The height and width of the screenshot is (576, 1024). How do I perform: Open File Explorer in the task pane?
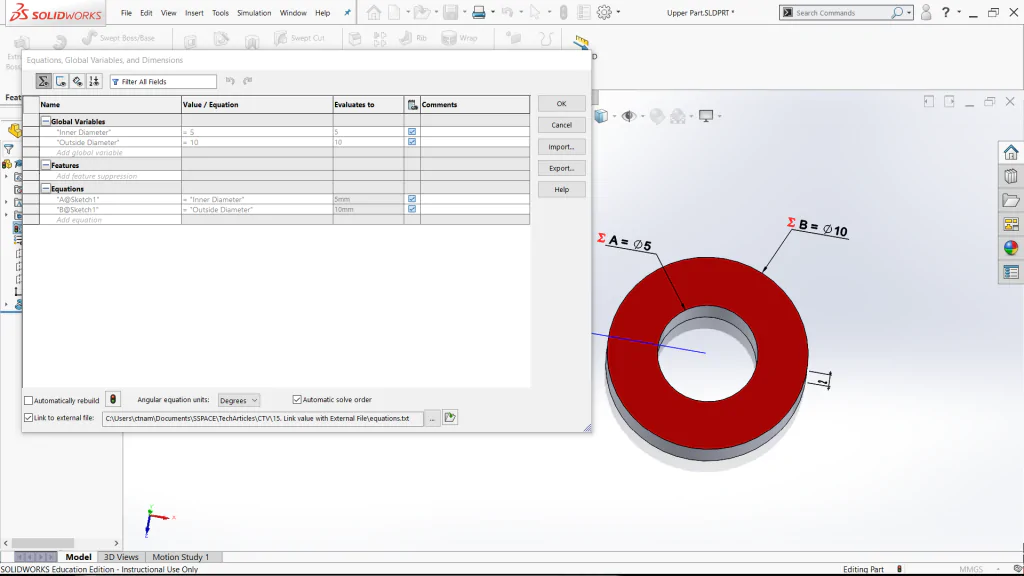coord(1010,200)
